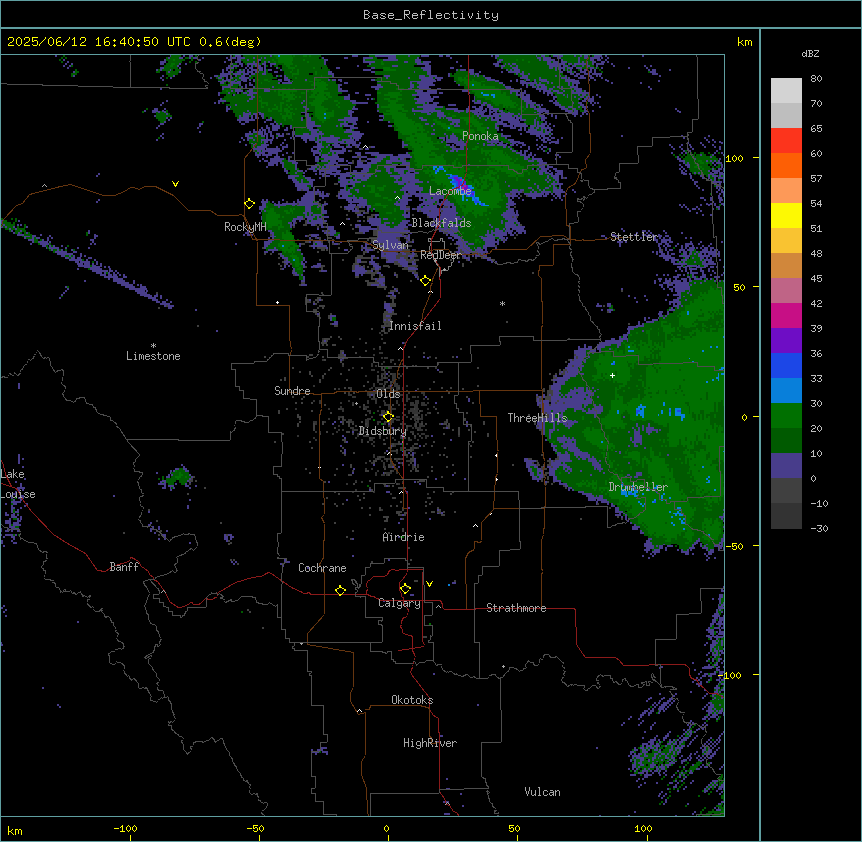This screenshot has height=842, width=862.
Task: Click the -100 tick on right km axis
Action: coord(731,675)
